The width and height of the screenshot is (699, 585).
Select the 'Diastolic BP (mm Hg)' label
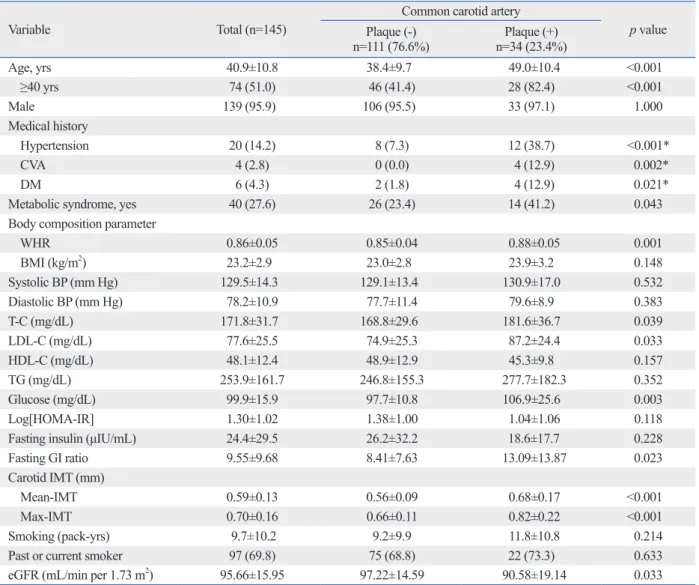coord(65,302)
